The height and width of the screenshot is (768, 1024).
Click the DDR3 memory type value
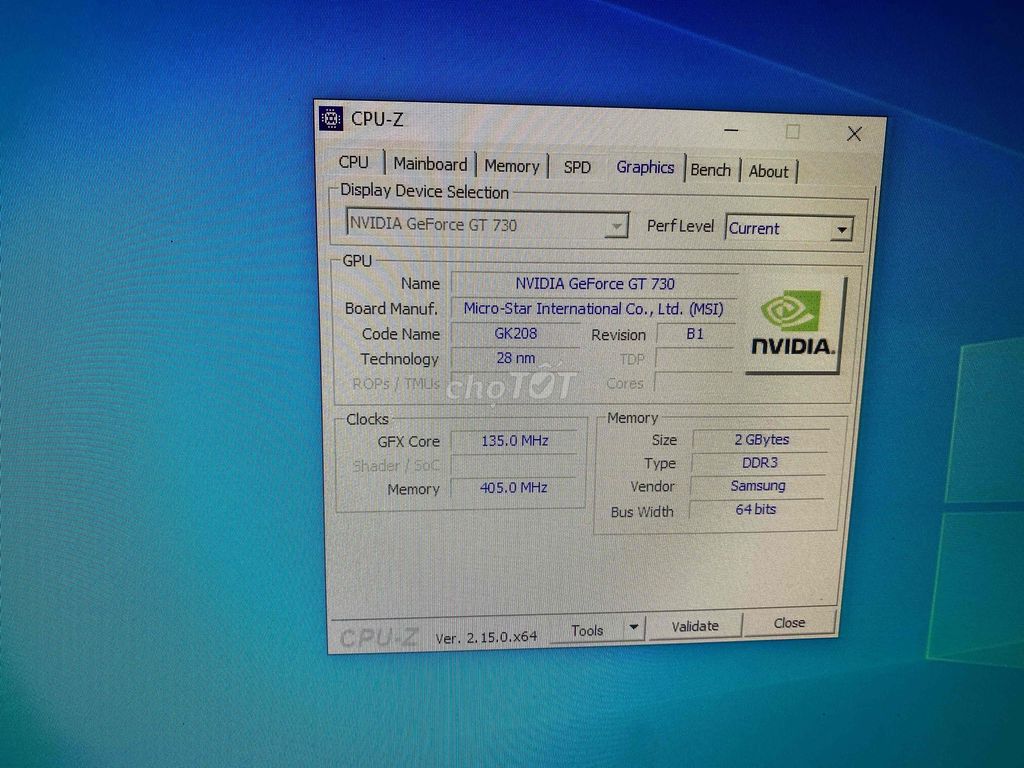pos(760,462)
